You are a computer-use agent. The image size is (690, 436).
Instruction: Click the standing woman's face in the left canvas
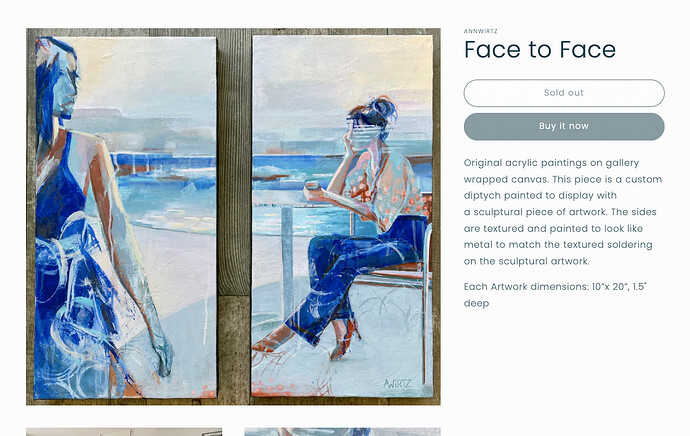tap(65, 92)
